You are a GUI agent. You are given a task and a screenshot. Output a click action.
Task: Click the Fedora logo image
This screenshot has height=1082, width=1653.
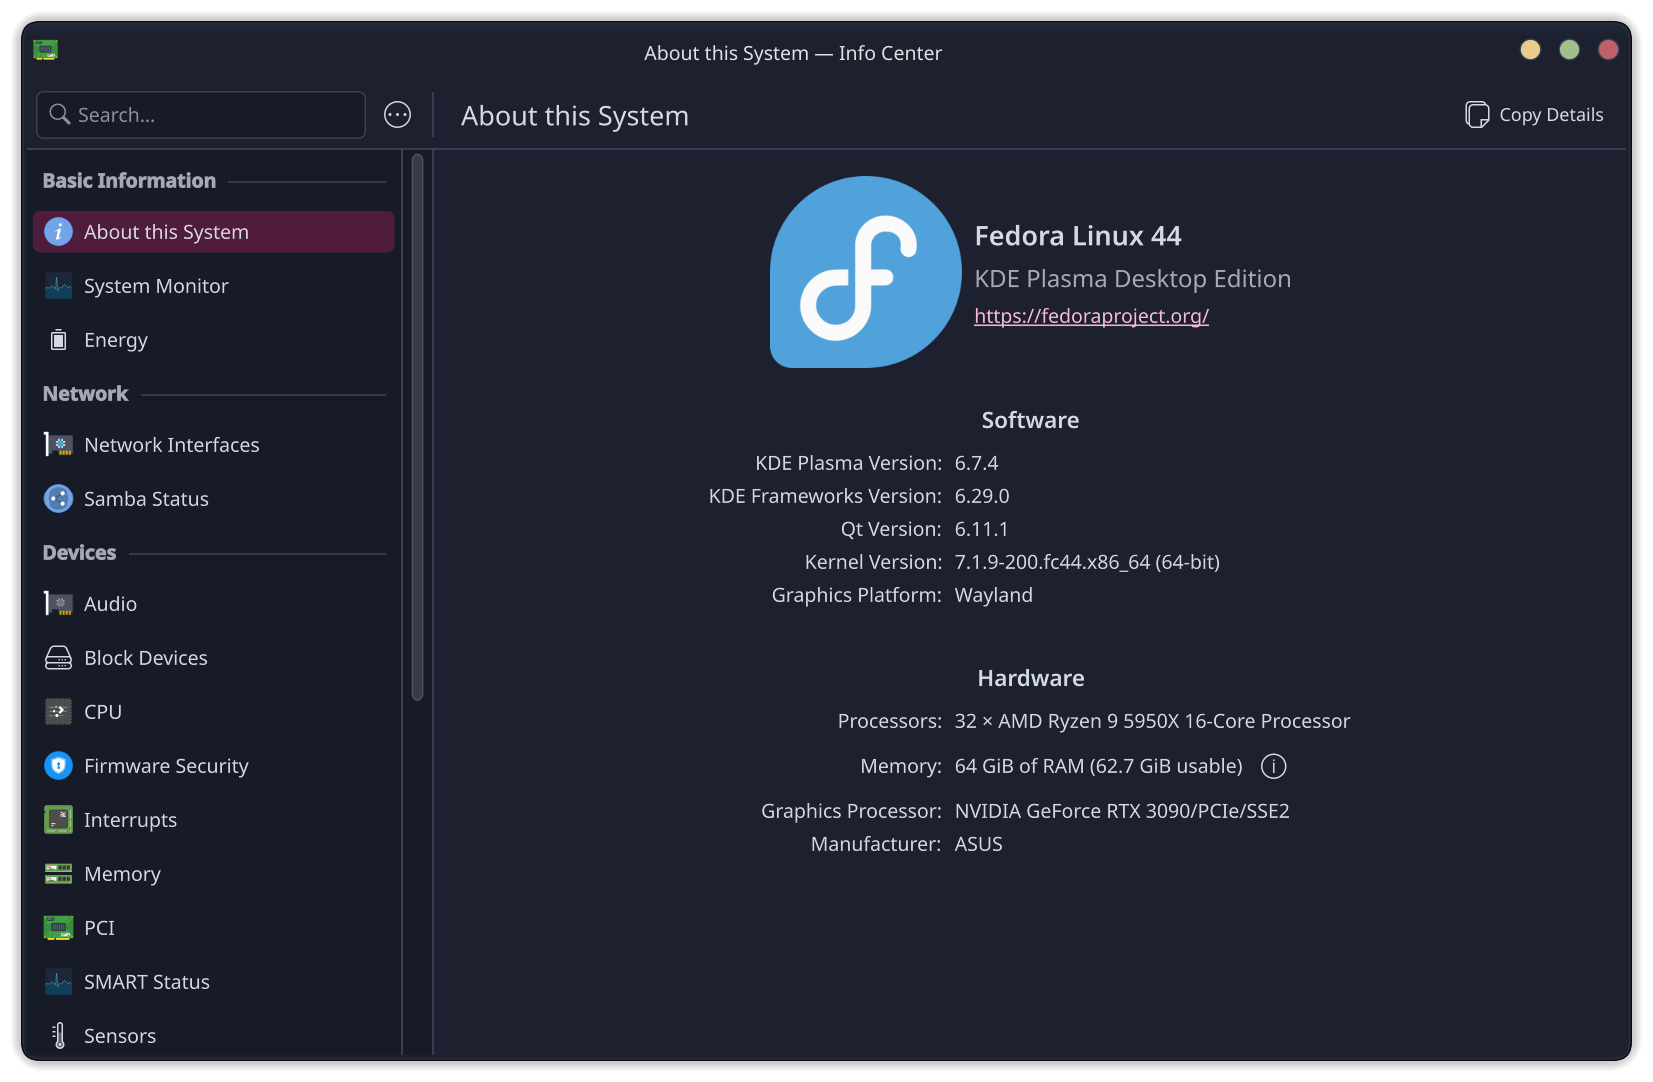click(x=865, y=272)
